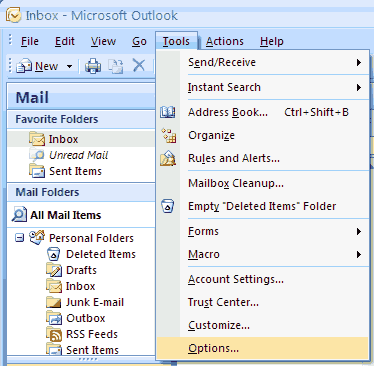Open the Go menu
Viewport: 374px width, 366px height.
point(139,41)
